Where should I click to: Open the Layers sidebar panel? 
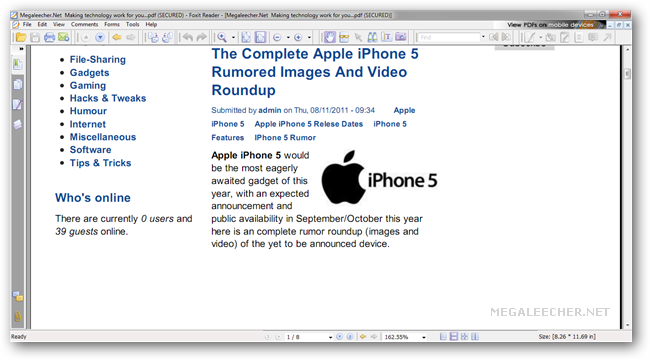(17, 124)
